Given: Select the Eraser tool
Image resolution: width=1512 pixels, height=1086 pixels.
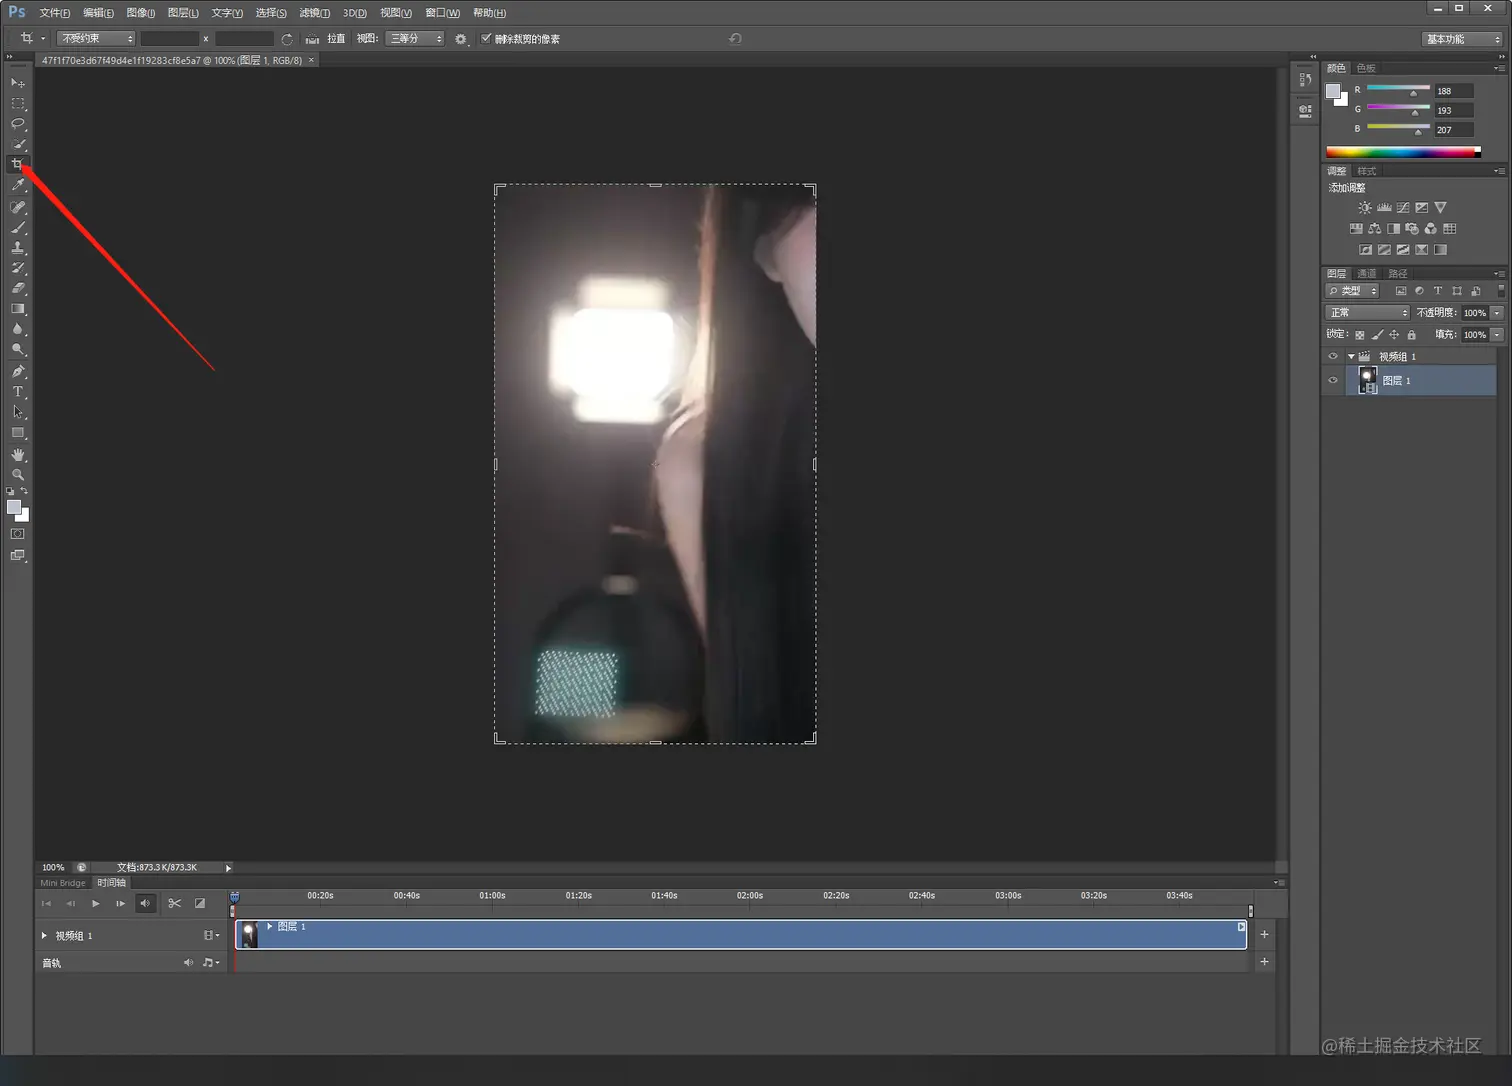Looking at the screenshot, I should click(x=18, y=288).
